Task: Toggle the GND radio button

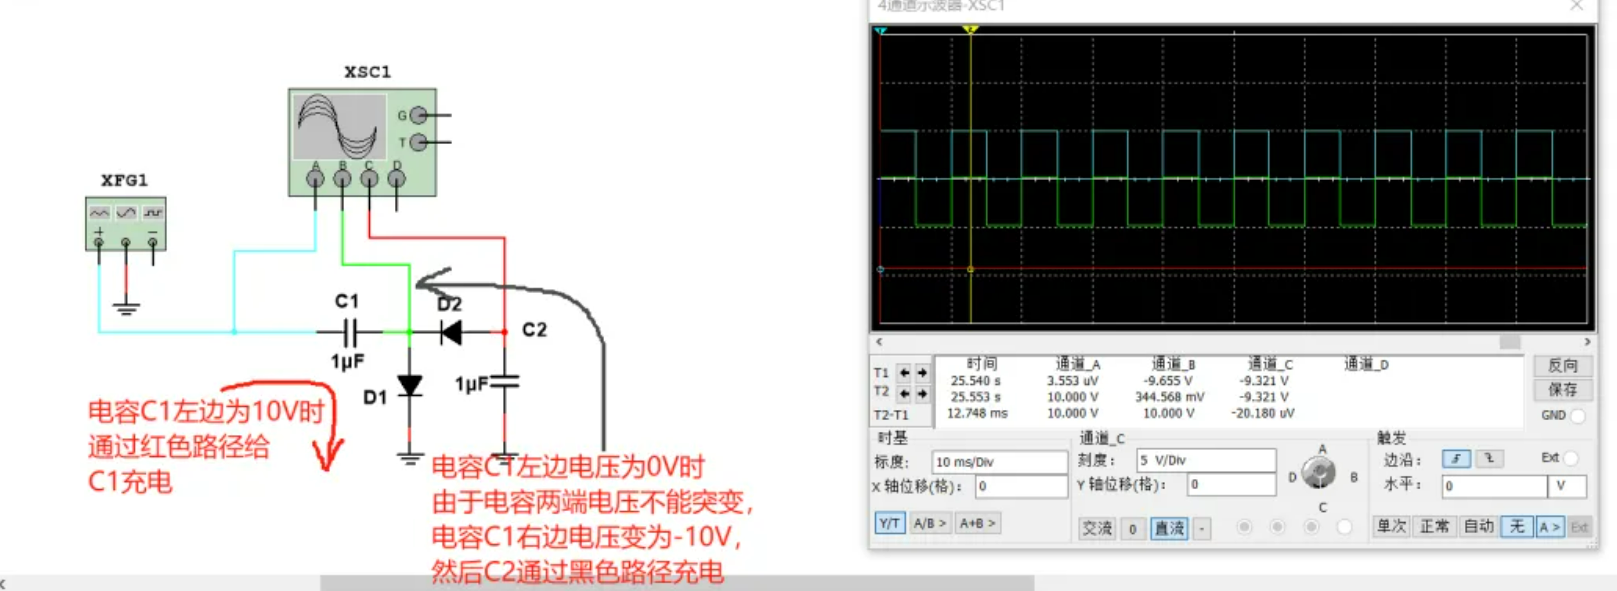Action: [1577, 415]
